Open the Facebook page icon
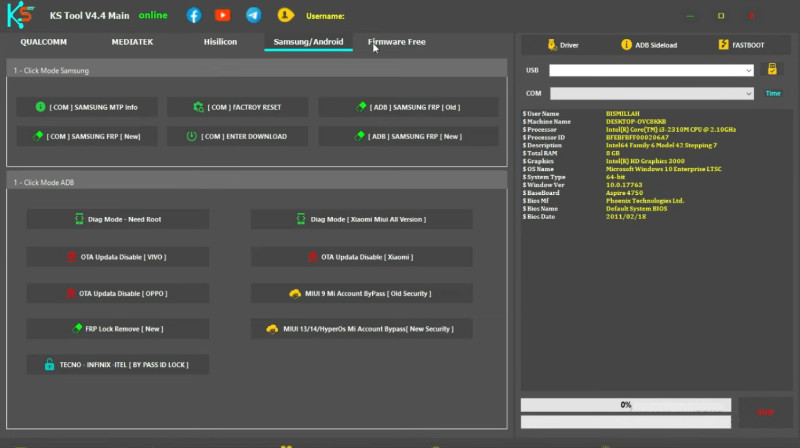 [x=194, y=16]
